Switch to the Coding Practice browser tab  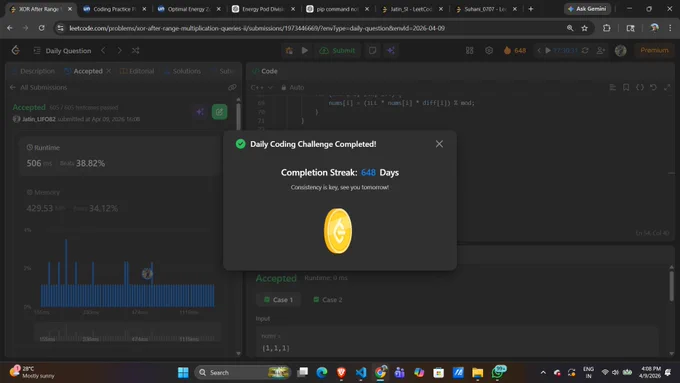pos(114,9)
